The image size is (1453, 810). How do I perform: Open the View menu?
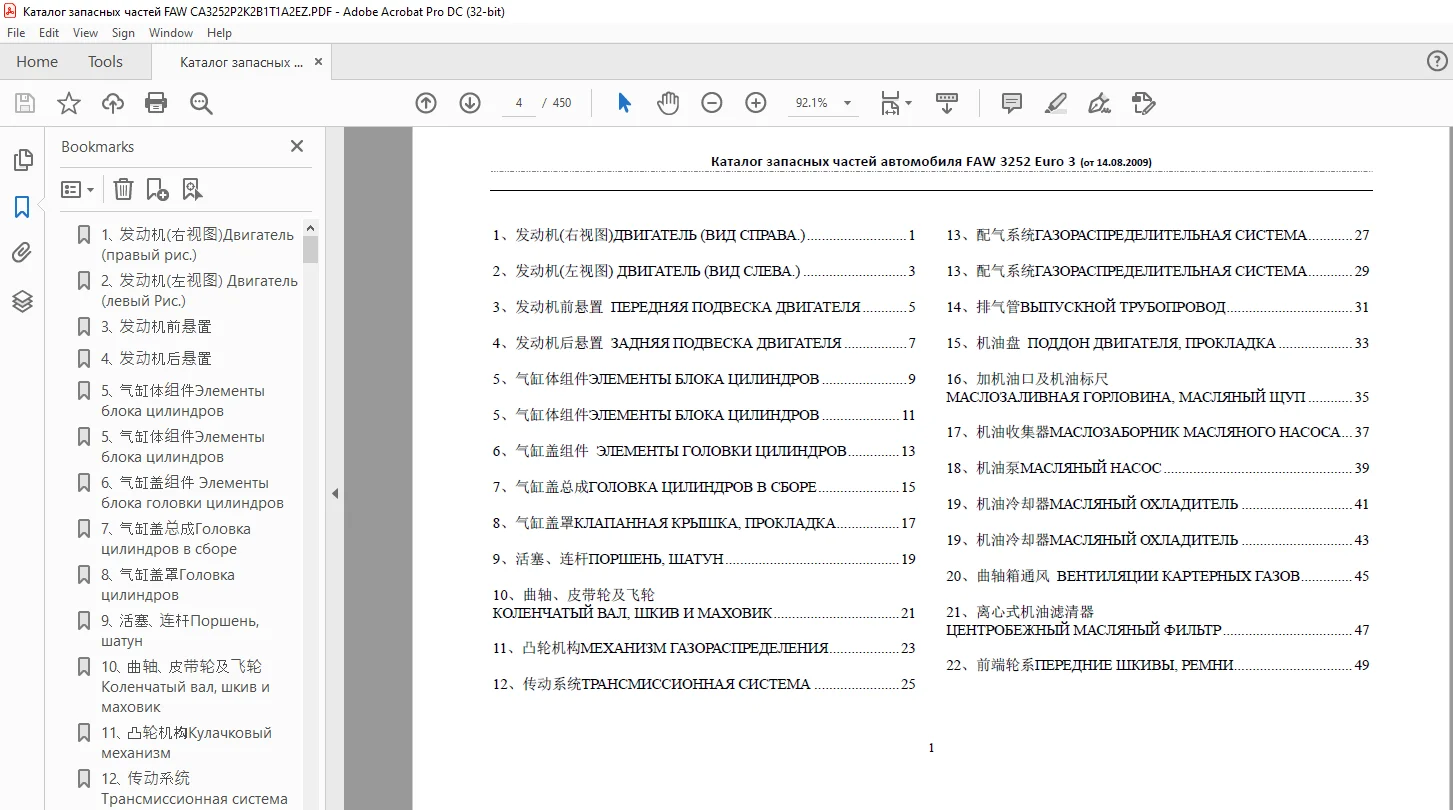pyautogui.click(x=86, y=33)
